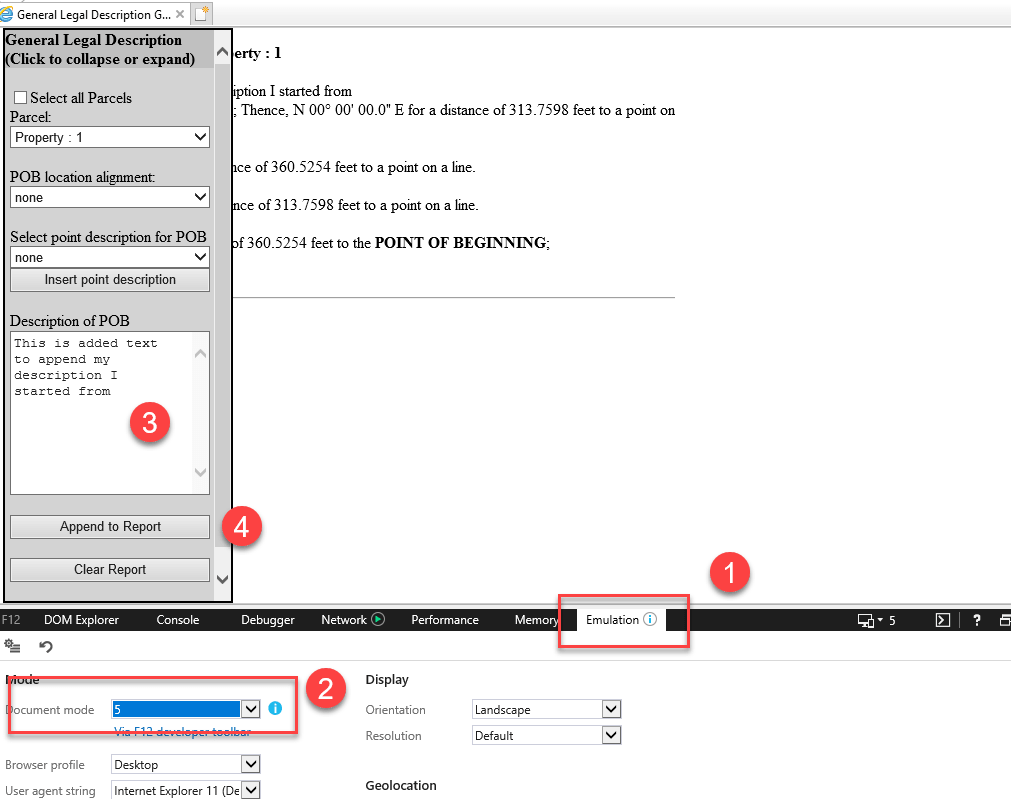Click the reset emulation settings undo icon
The height and width of the screenshot is (799, 1011).
(x=46, y=647)
